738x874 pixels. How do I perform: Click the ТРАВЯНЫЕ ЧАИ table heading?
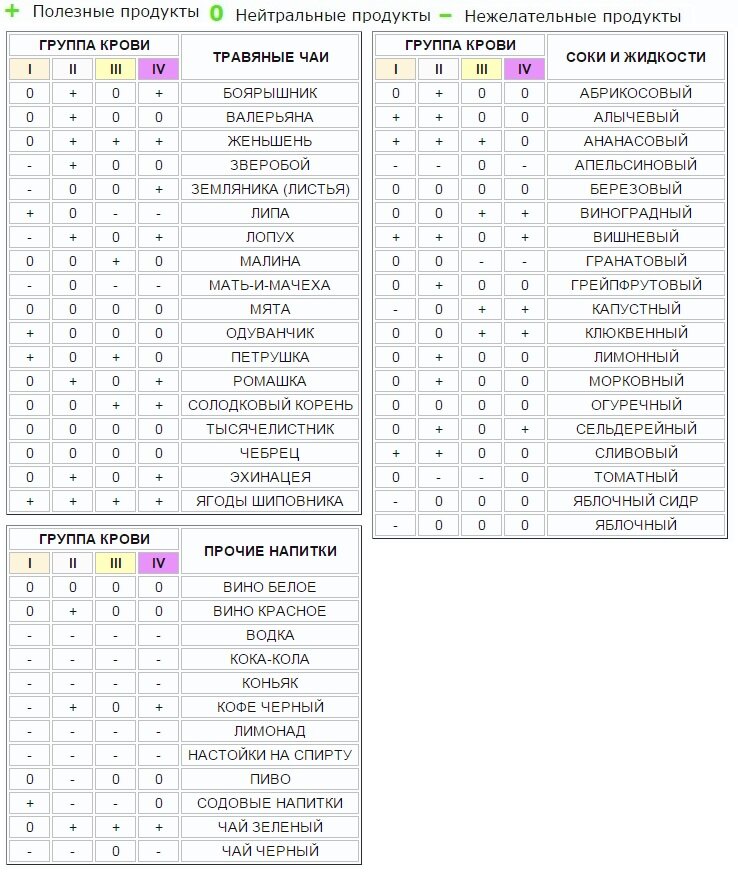click(x=270, y=57)
